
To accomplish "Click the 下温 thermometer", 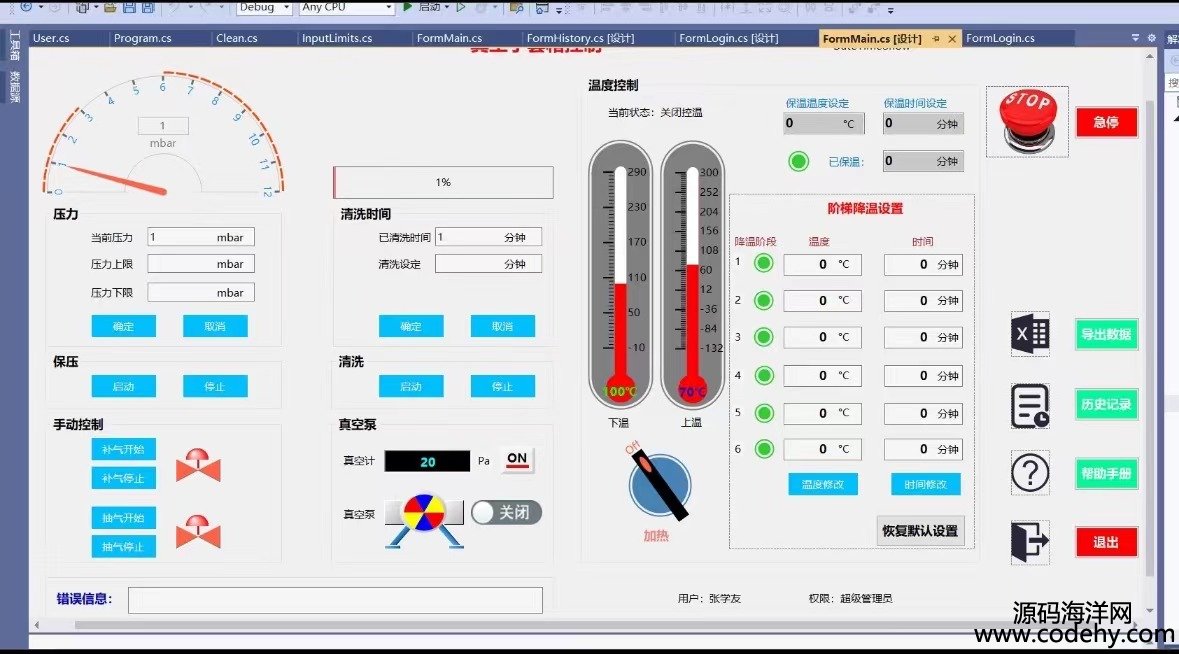I will pyautogui.click(x=620, y=275).
